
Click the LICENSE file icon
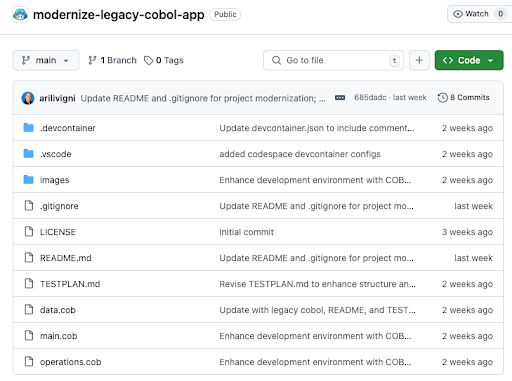pyautogui.click(x=29, y=232)
